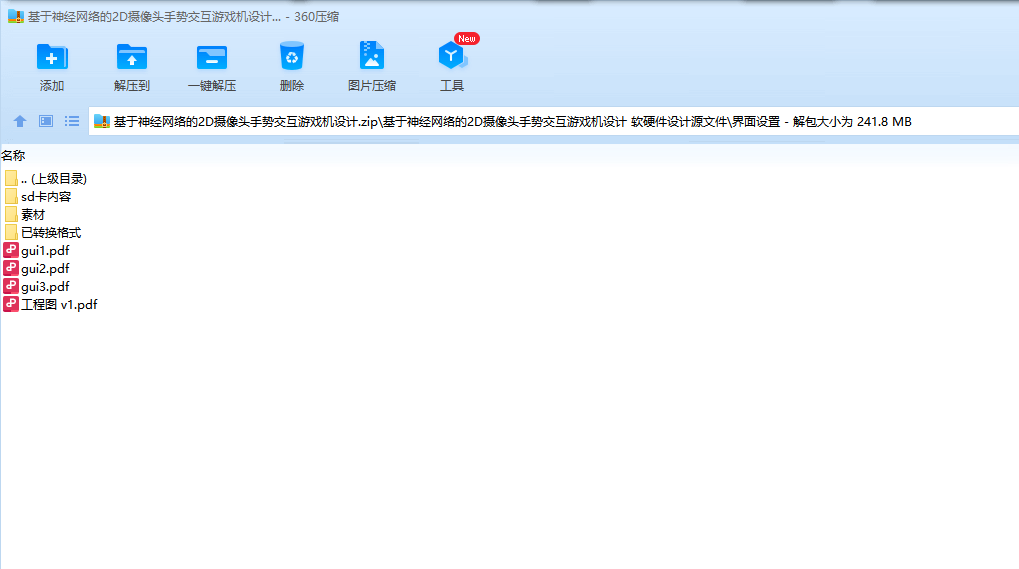This screenshot has height=569, width=1019.
Task: Click the folder icon of 已转换格式
Action: coord(11,232)
